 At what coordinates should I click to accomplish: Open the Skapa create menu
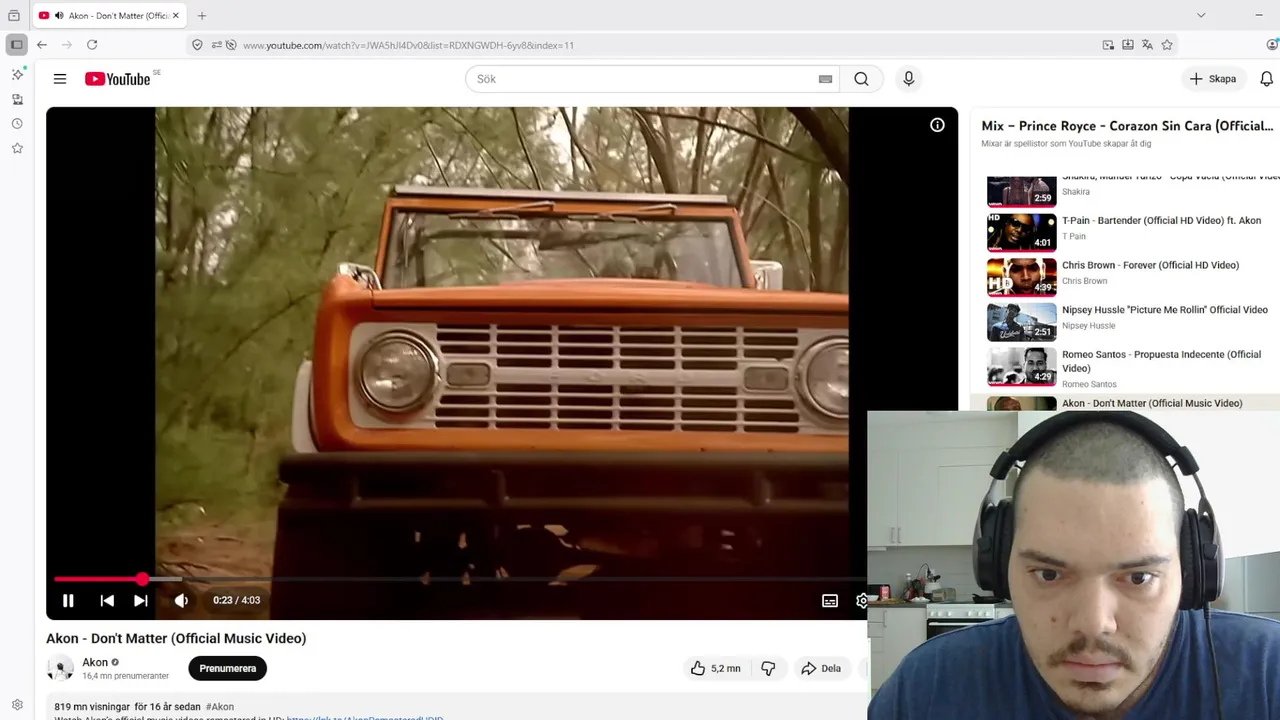click(x=1212, y=79)
